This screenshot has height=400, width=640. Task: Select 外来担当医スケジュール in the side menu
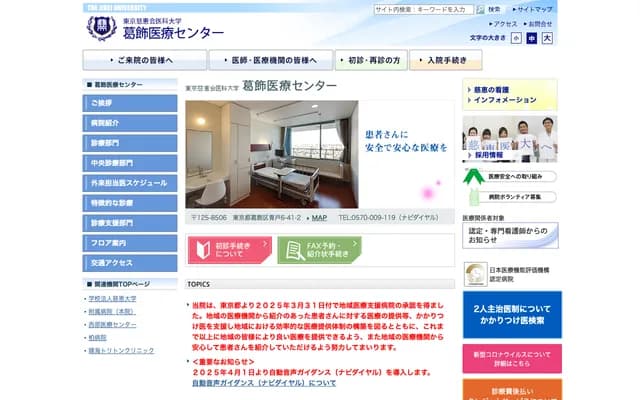point(130,183)
